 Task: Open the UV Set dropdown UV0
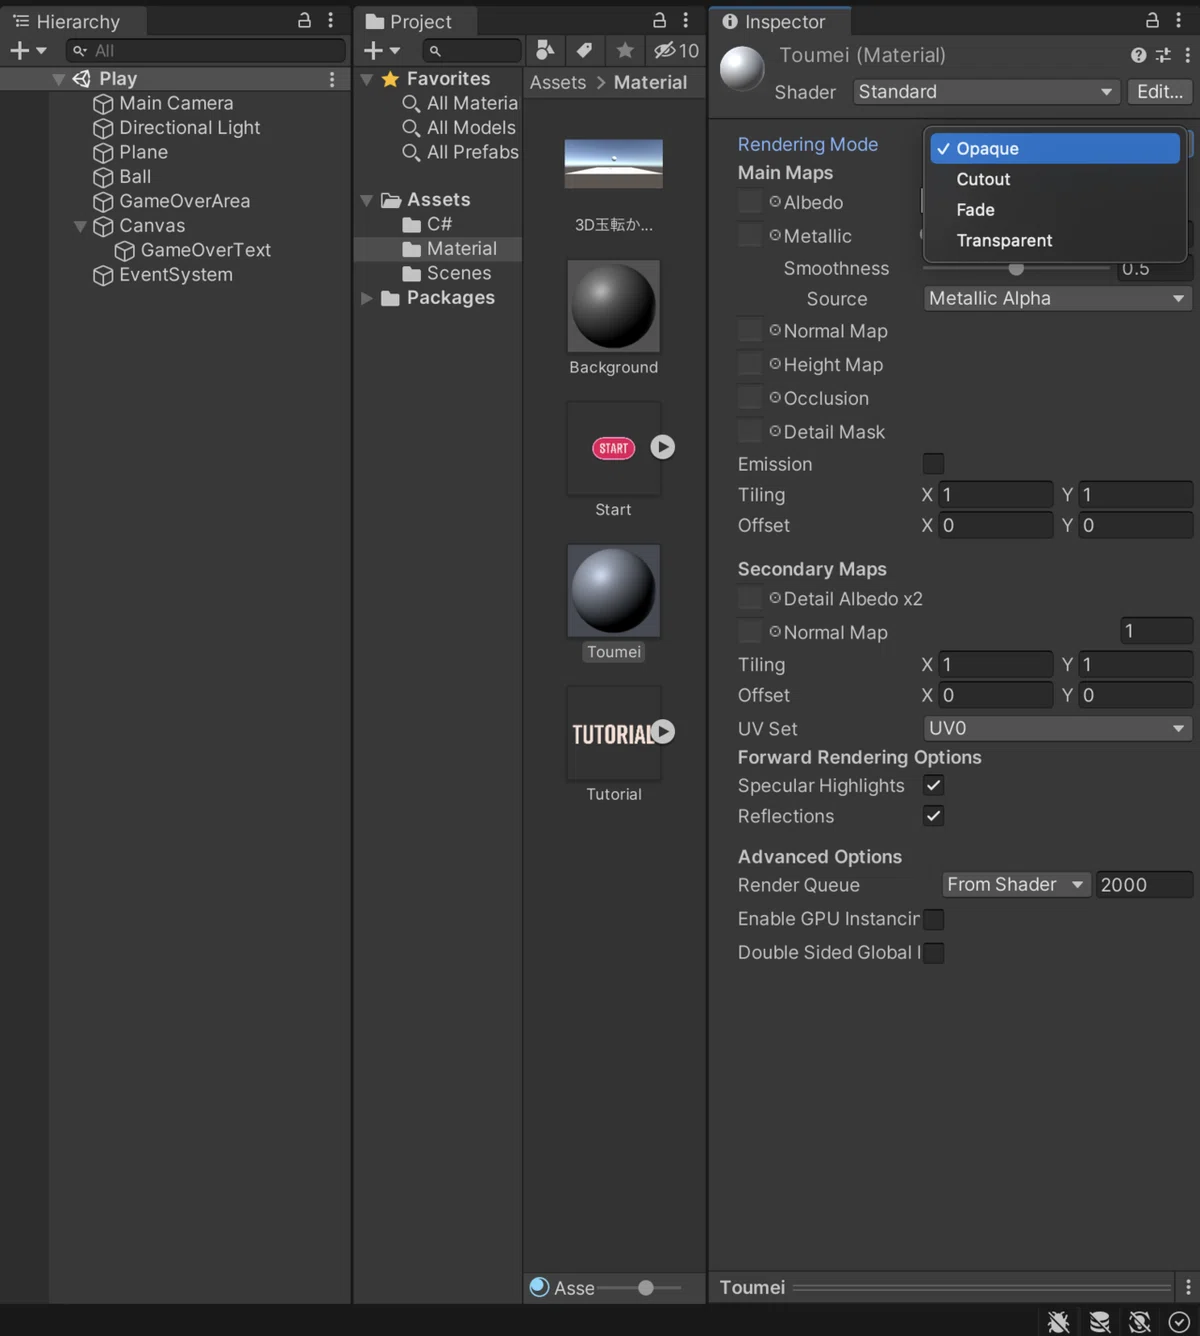point(1057,728)
